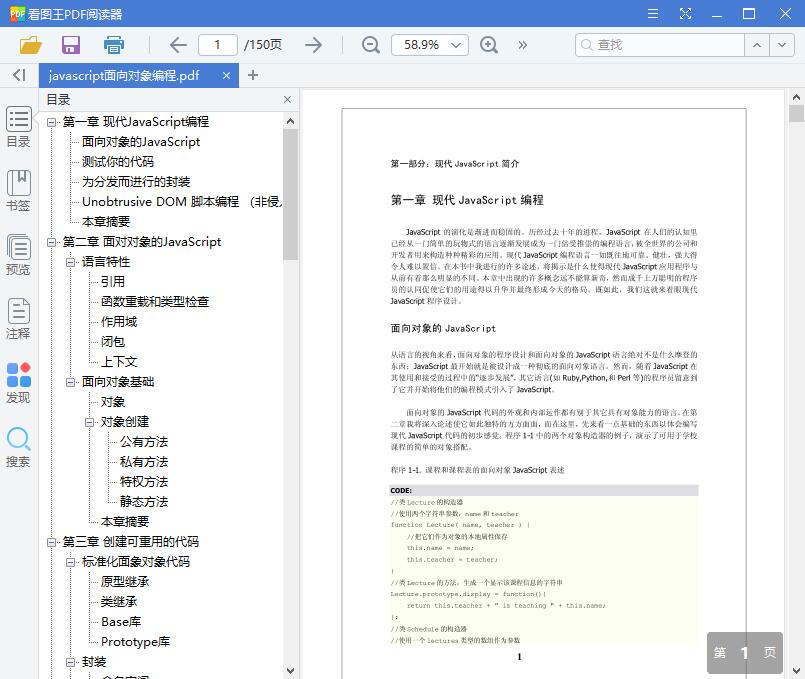The width and height of the screenshot is (805, 679).
Task: Jump to 作用域 outline entry
Action: [x=119, y=322]
